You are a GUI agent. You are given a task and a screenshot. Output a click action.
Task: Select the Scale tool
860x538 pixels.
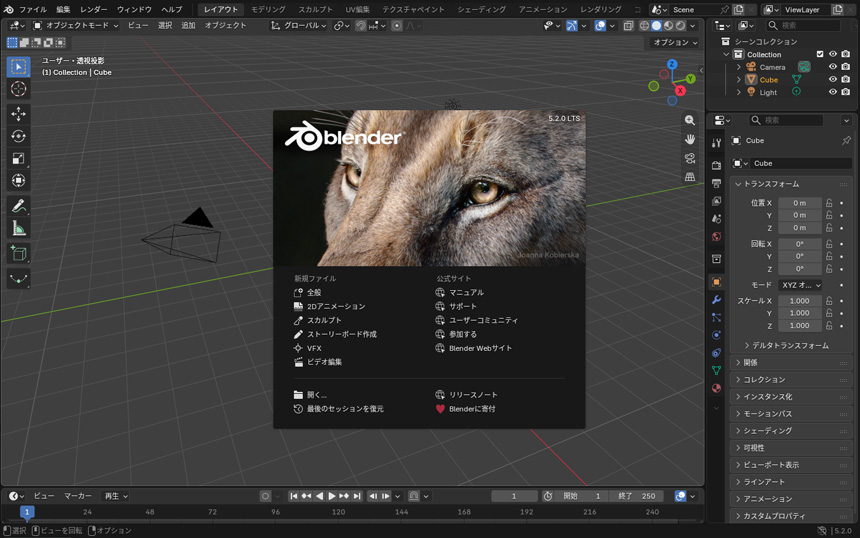click(x=18, y=158)
